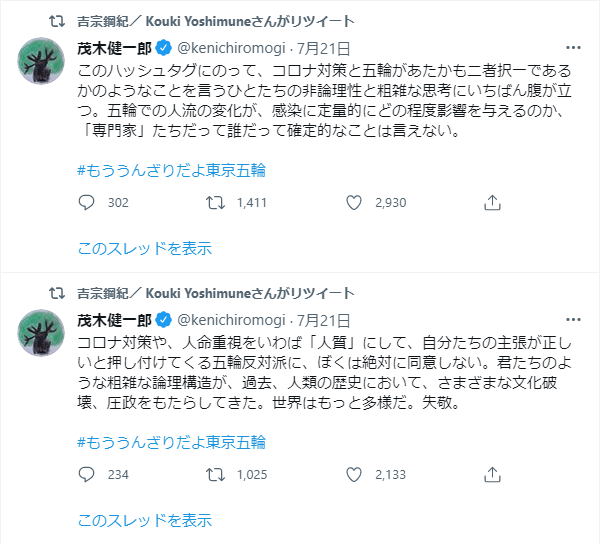Image resolution: width=611 pixels, height=544 pixels.
Task: Like the first tweet with 2,930 likes
Action: point(353,203)
